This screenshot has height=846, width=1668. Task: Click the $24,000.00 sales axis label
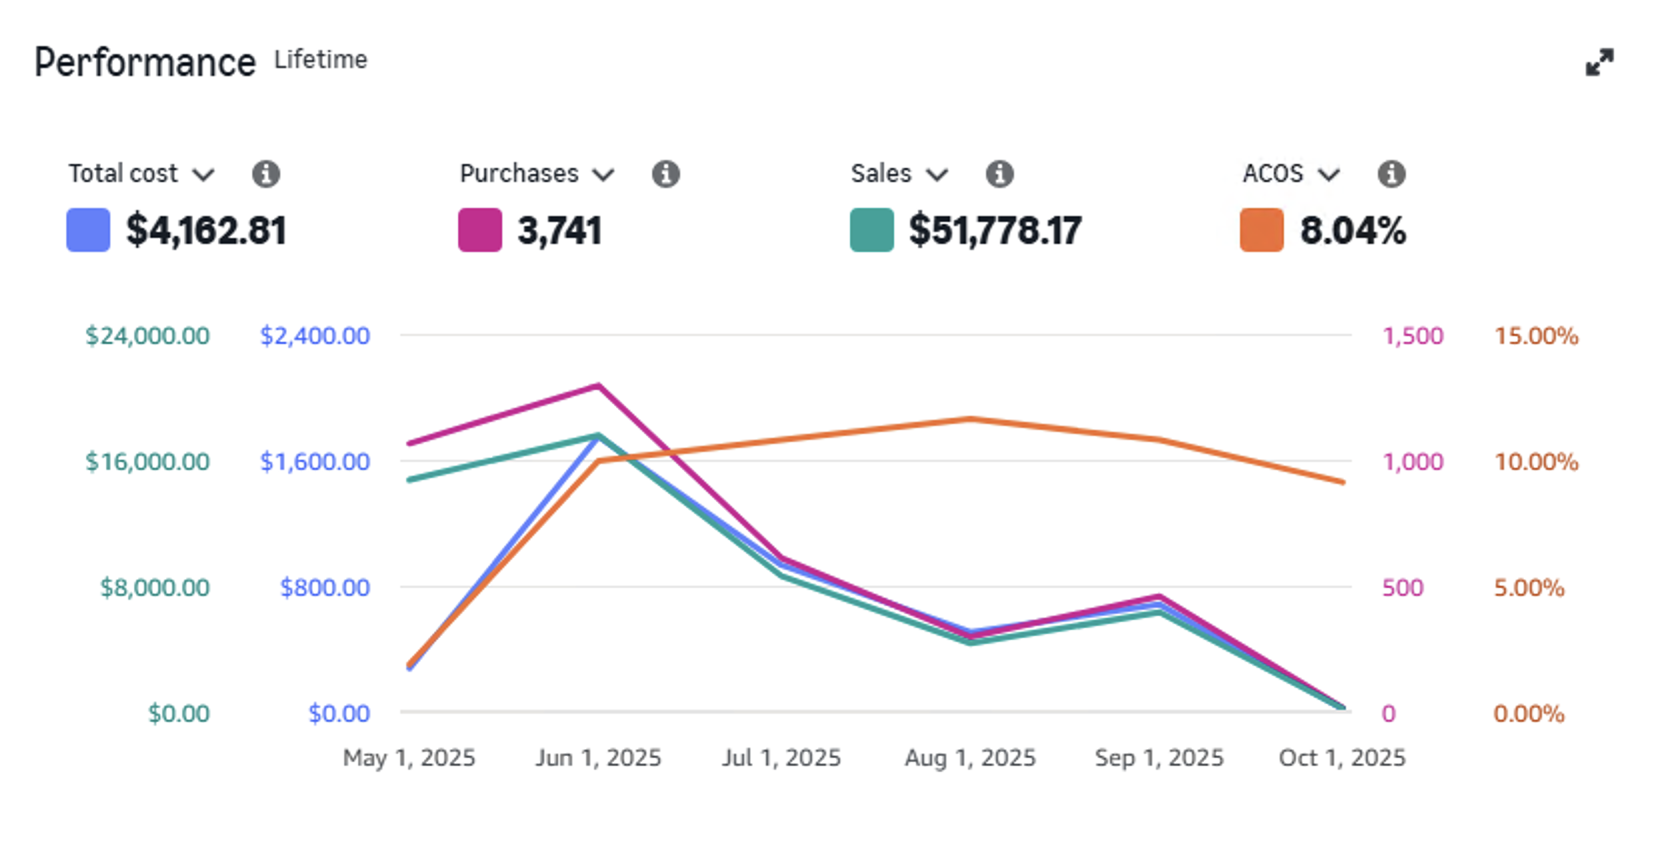[147, 336]
